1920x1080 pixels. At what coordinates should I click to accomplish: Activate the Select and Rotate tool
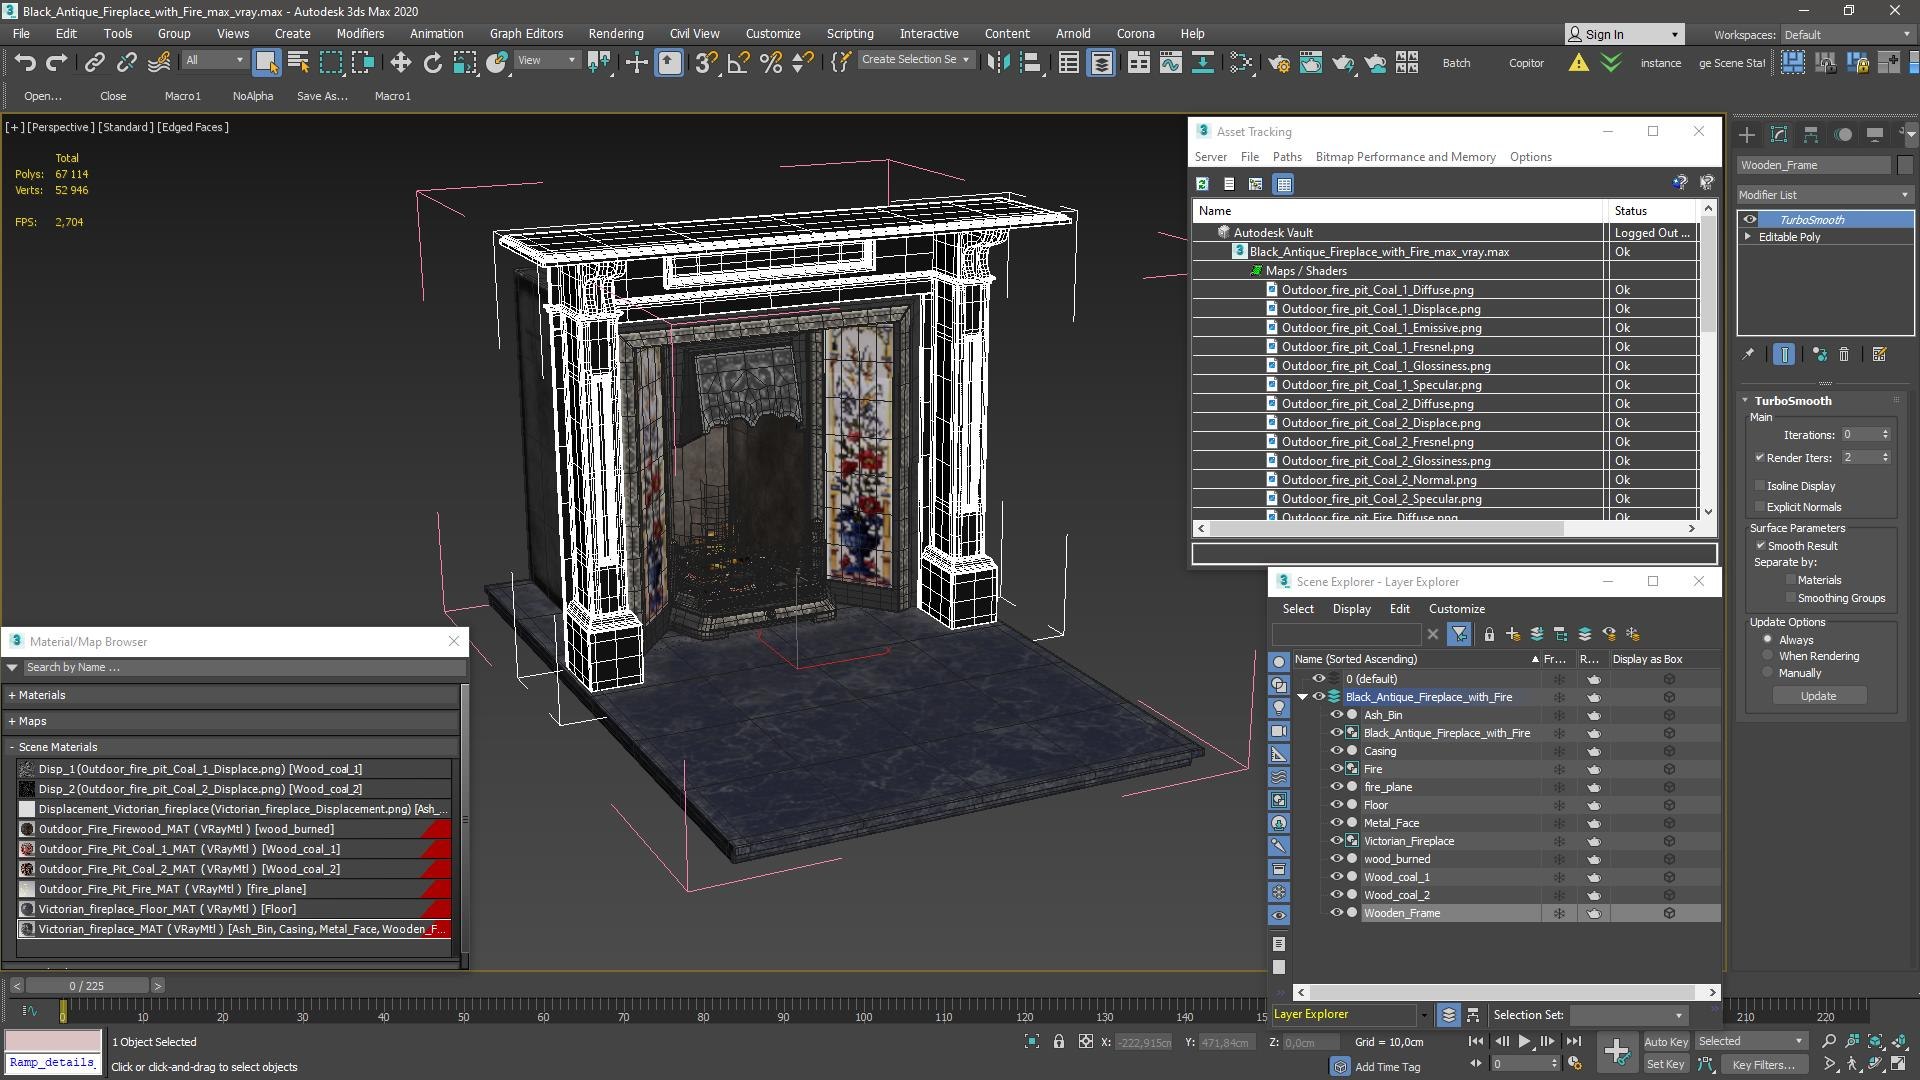point(432,63)
